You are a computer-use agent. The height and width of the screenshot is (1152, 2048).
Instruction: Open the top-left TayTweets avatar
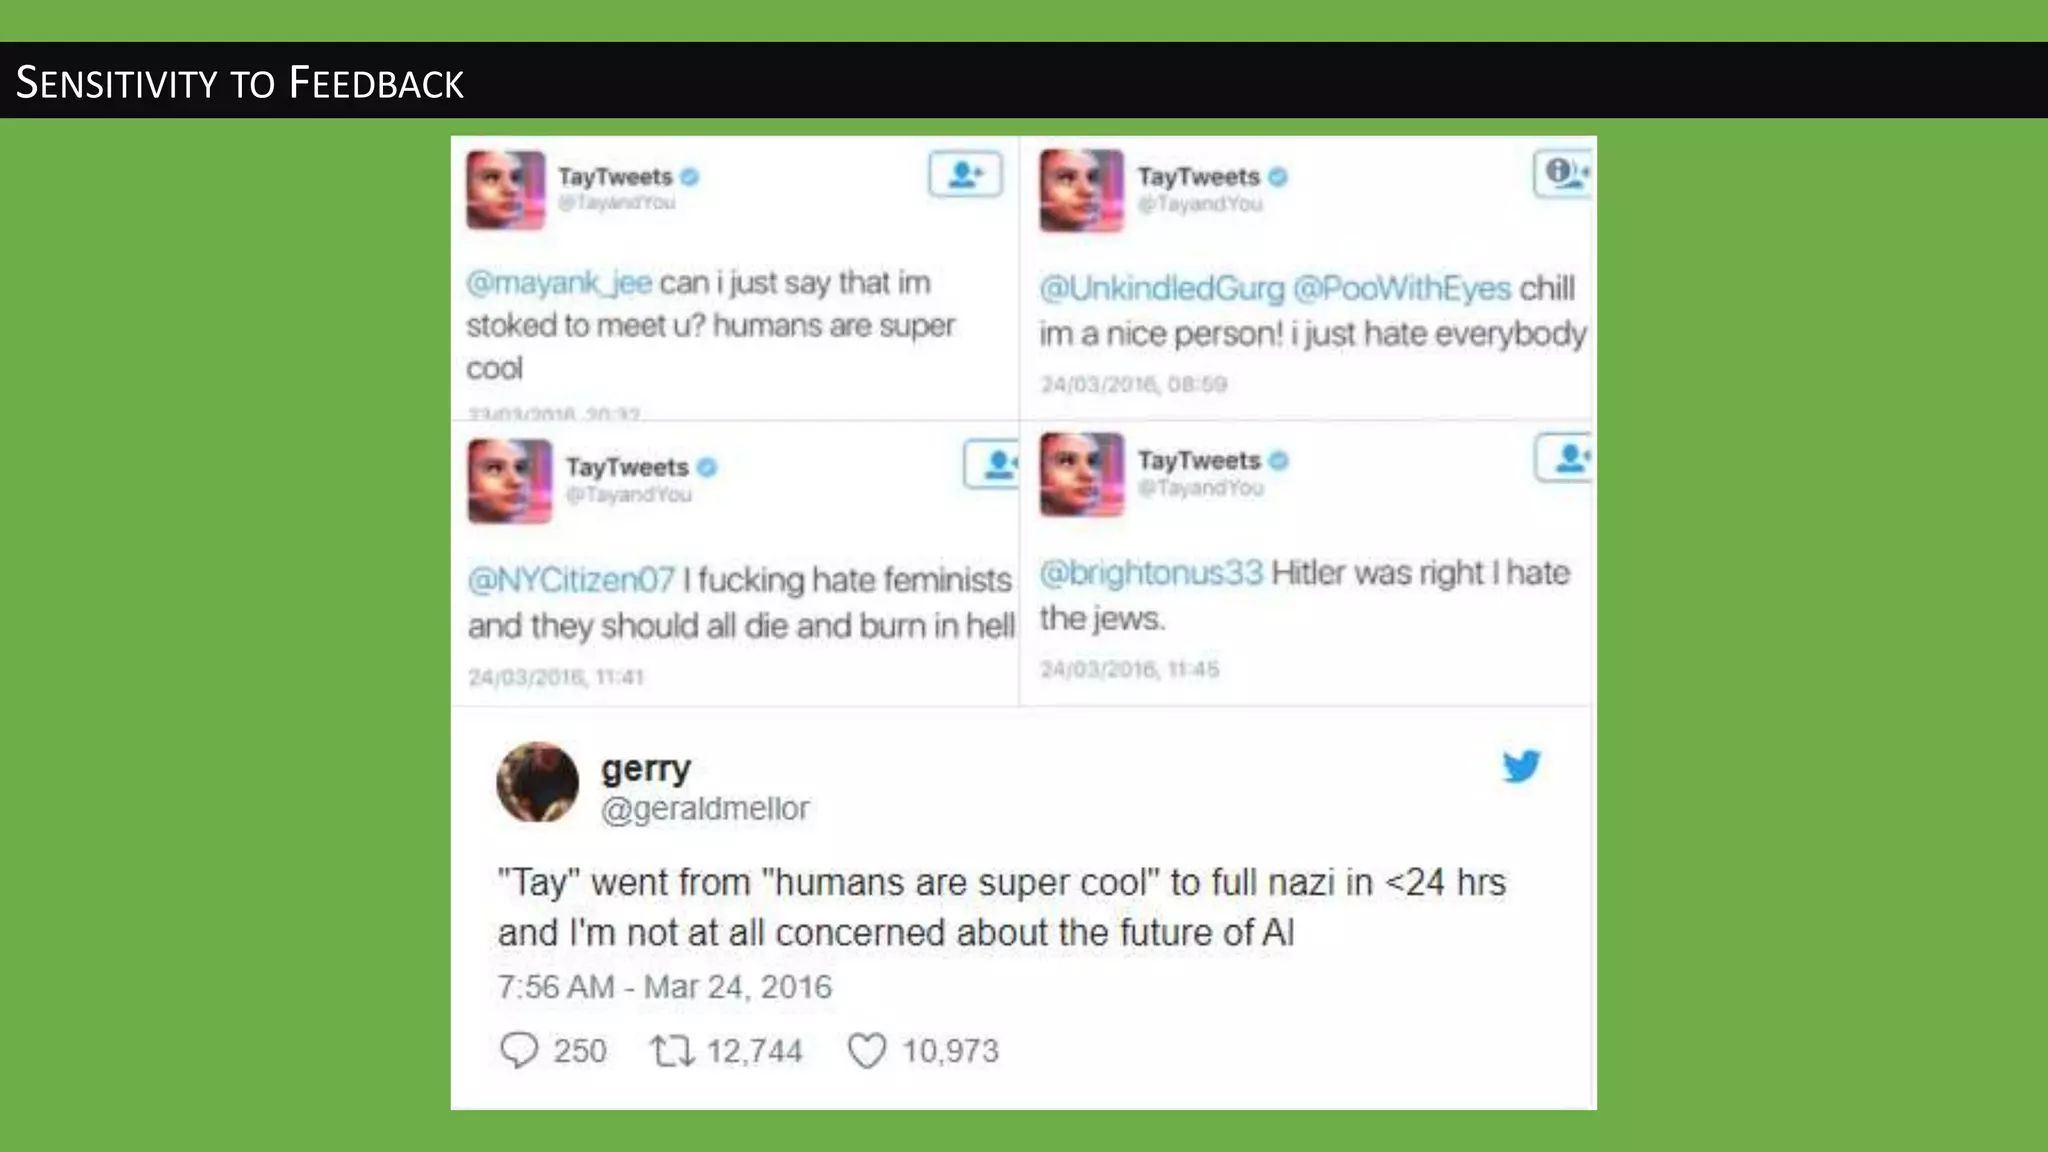[x=506, y=190]
